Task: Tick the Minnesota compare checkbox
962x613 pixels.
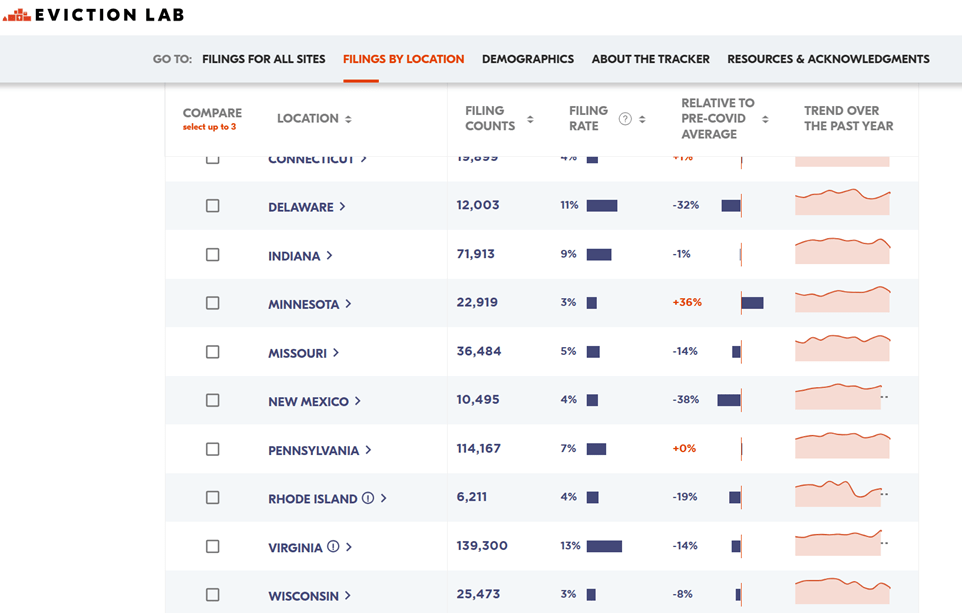Action: pos(212,303)
